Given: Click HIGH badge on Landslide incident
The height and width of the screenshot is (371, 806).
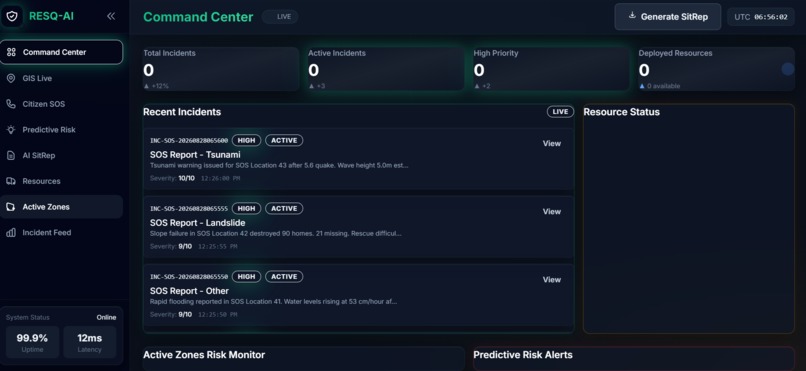Looking at the screenshot, I should tap(246, 209).
